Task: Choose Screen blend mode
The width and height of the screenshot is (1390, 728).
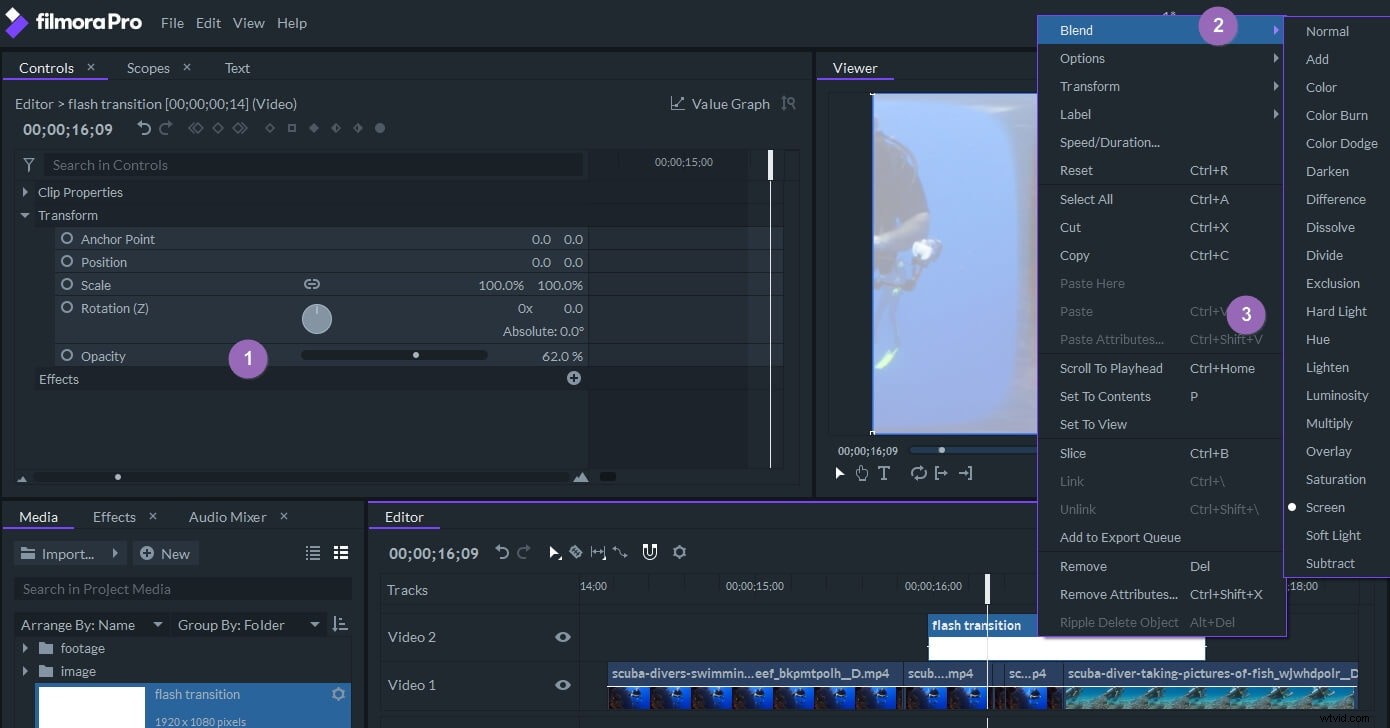Action: click(1324, 507)
